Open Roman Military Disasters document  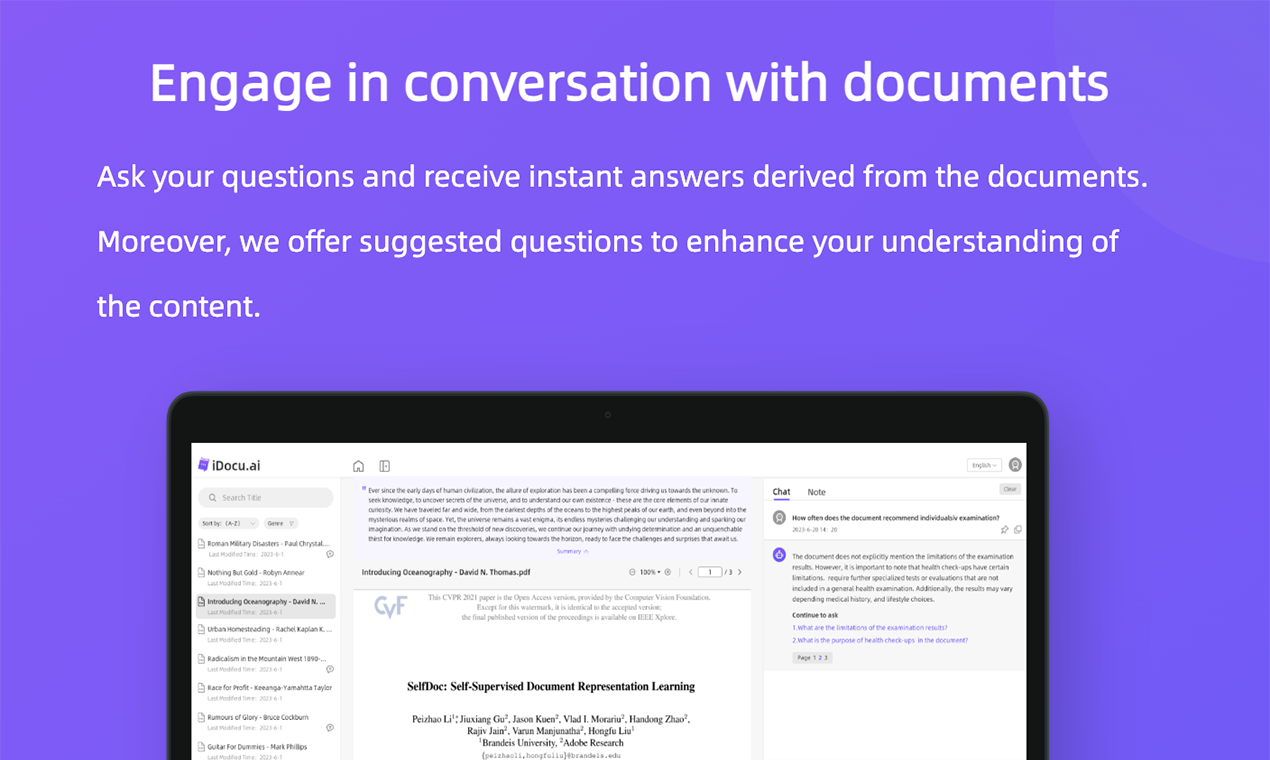point(266,548)
